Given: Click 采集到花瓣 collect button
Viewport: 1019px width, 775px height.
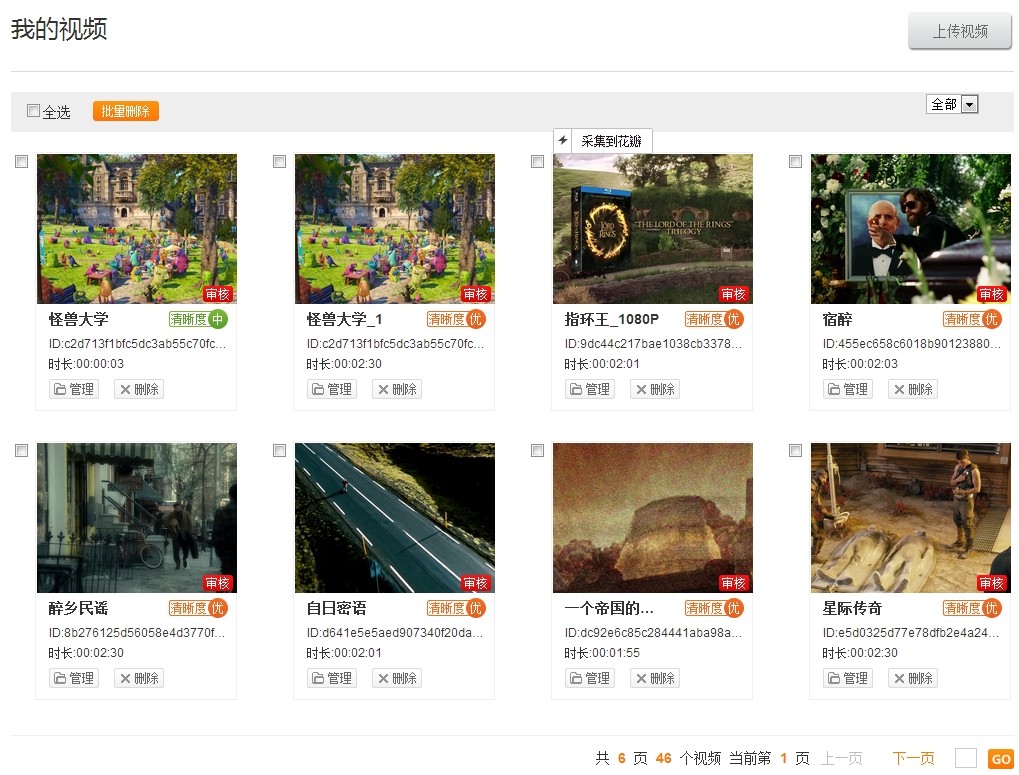Looking at the screenshot, I should pyautogui.click(x=611, y=141).
